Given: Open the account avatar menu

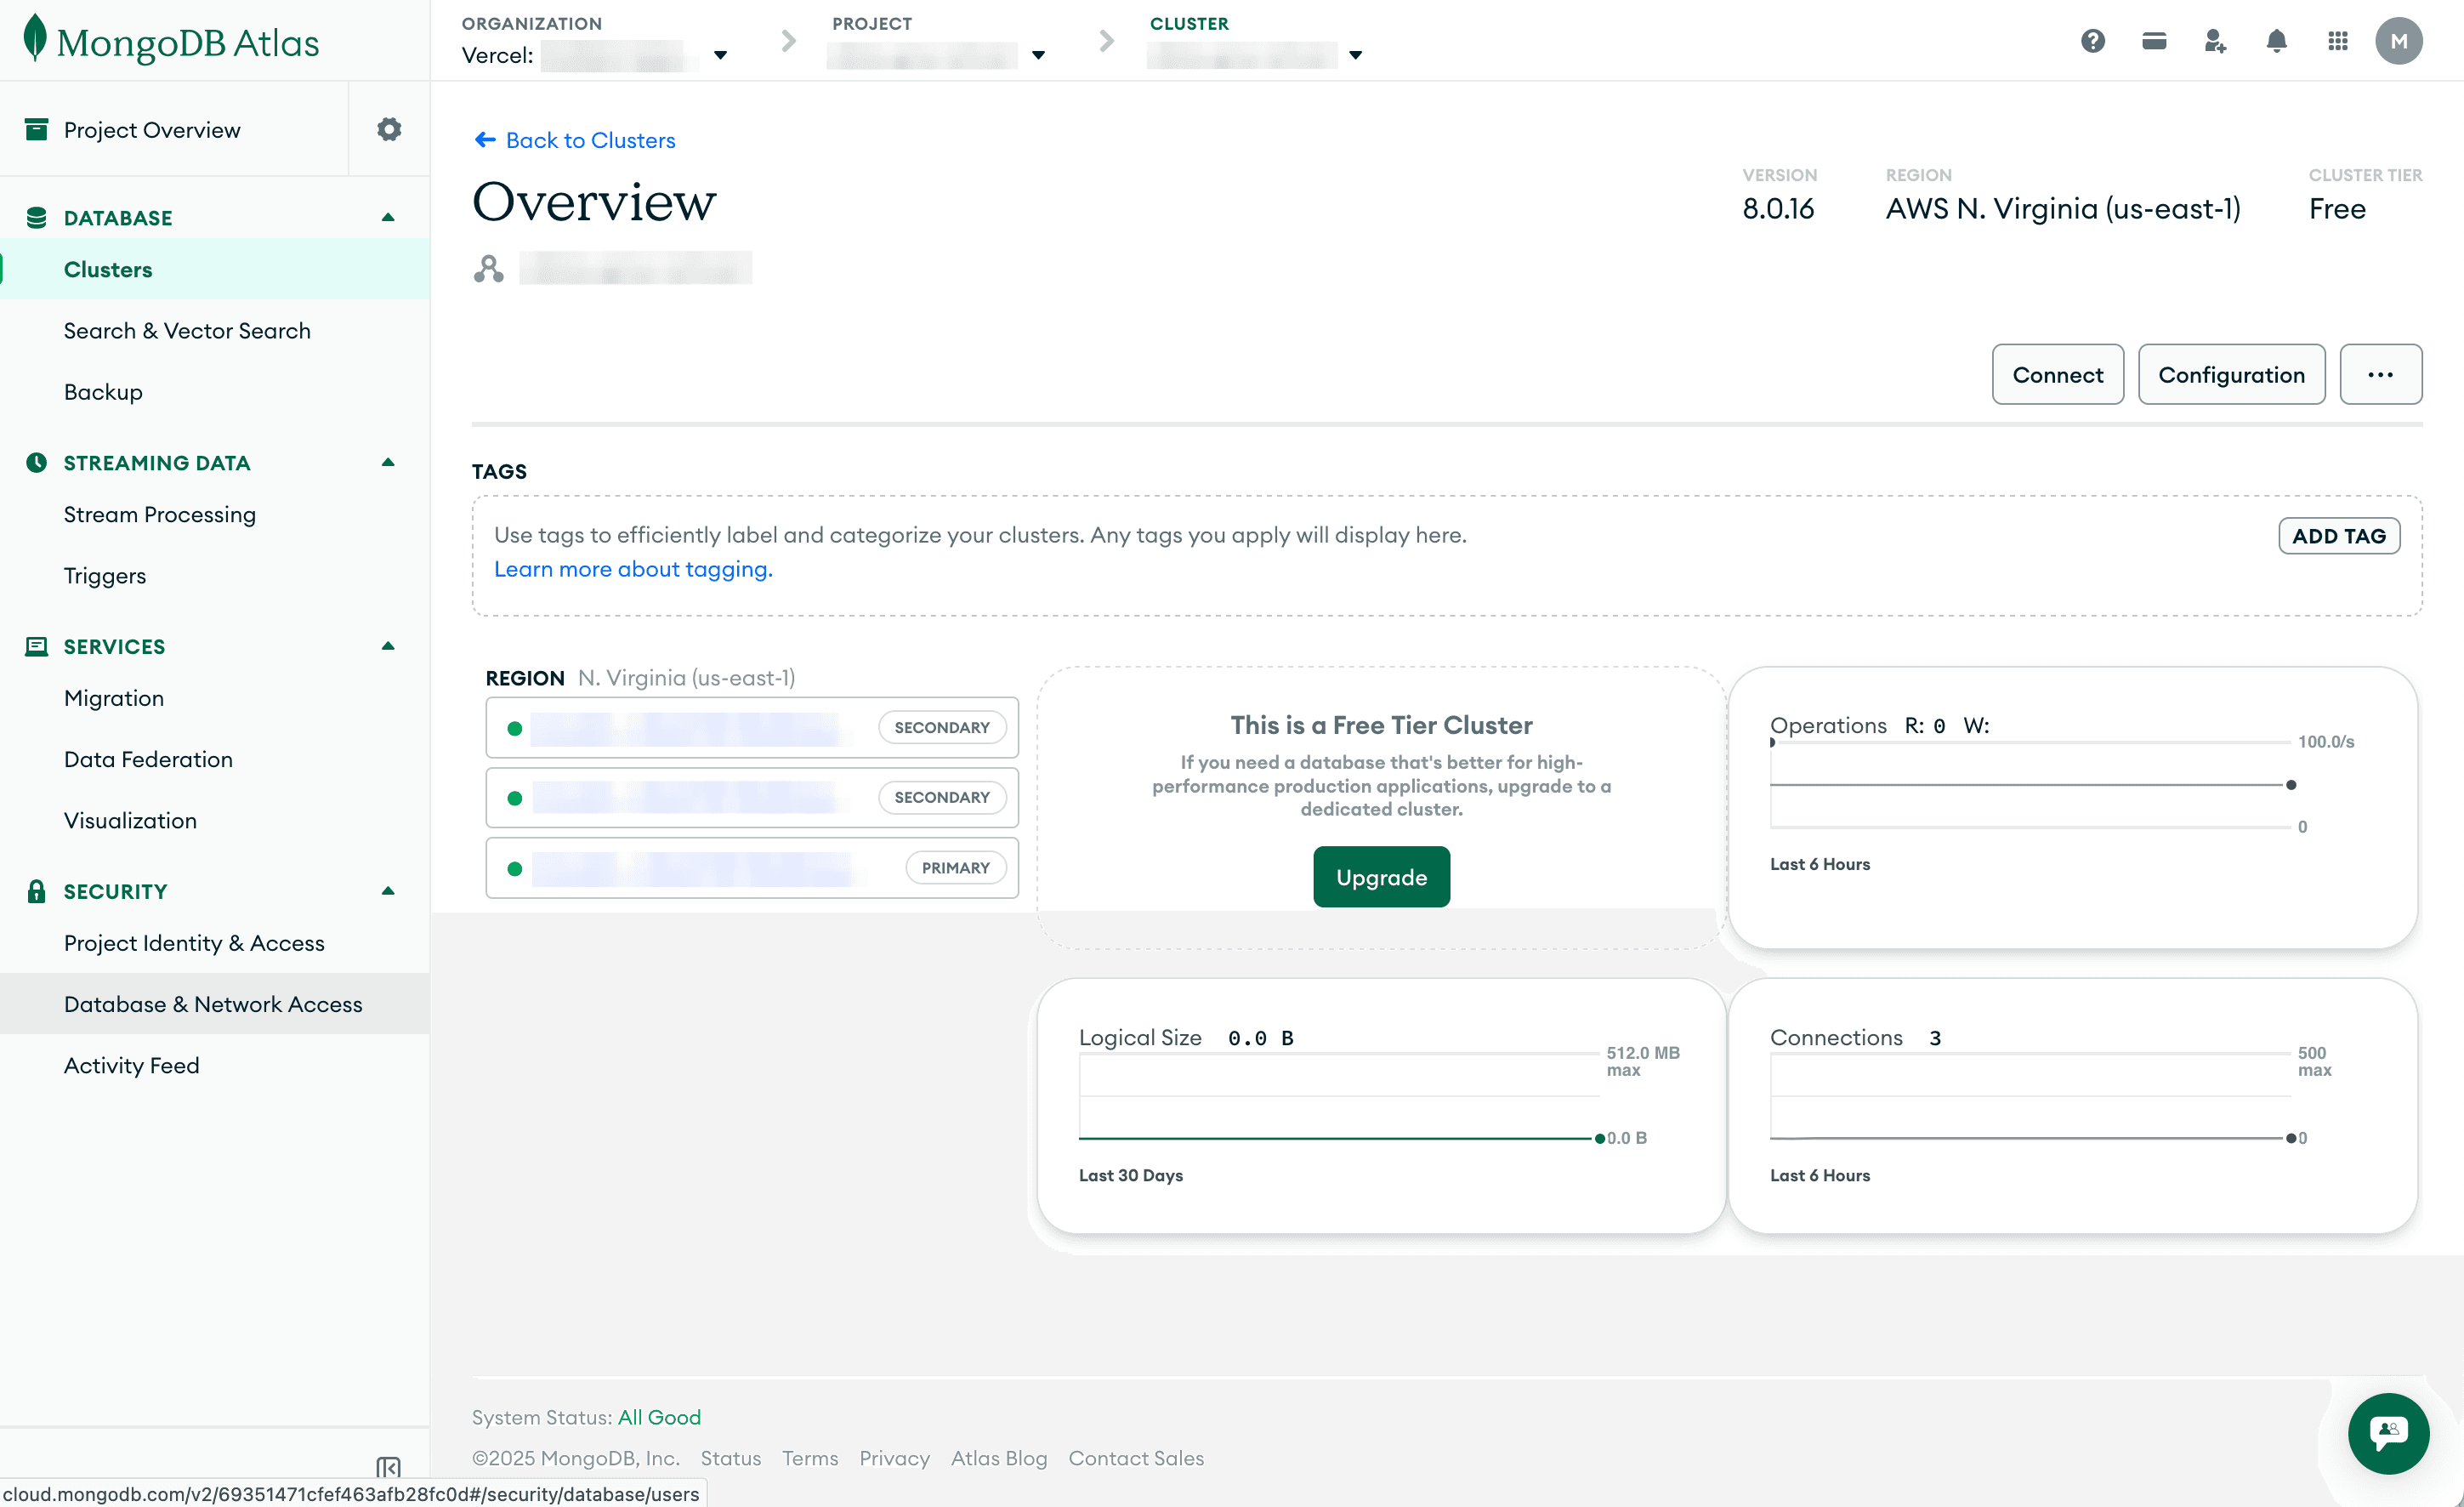Looking at the screenshot, I should [2400, 41].
